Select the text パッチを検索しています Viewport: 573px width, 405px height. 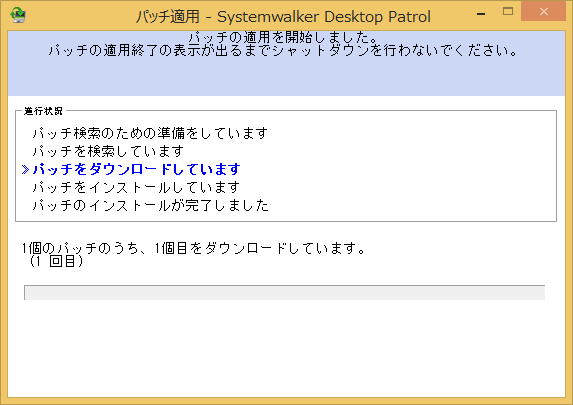108,151
